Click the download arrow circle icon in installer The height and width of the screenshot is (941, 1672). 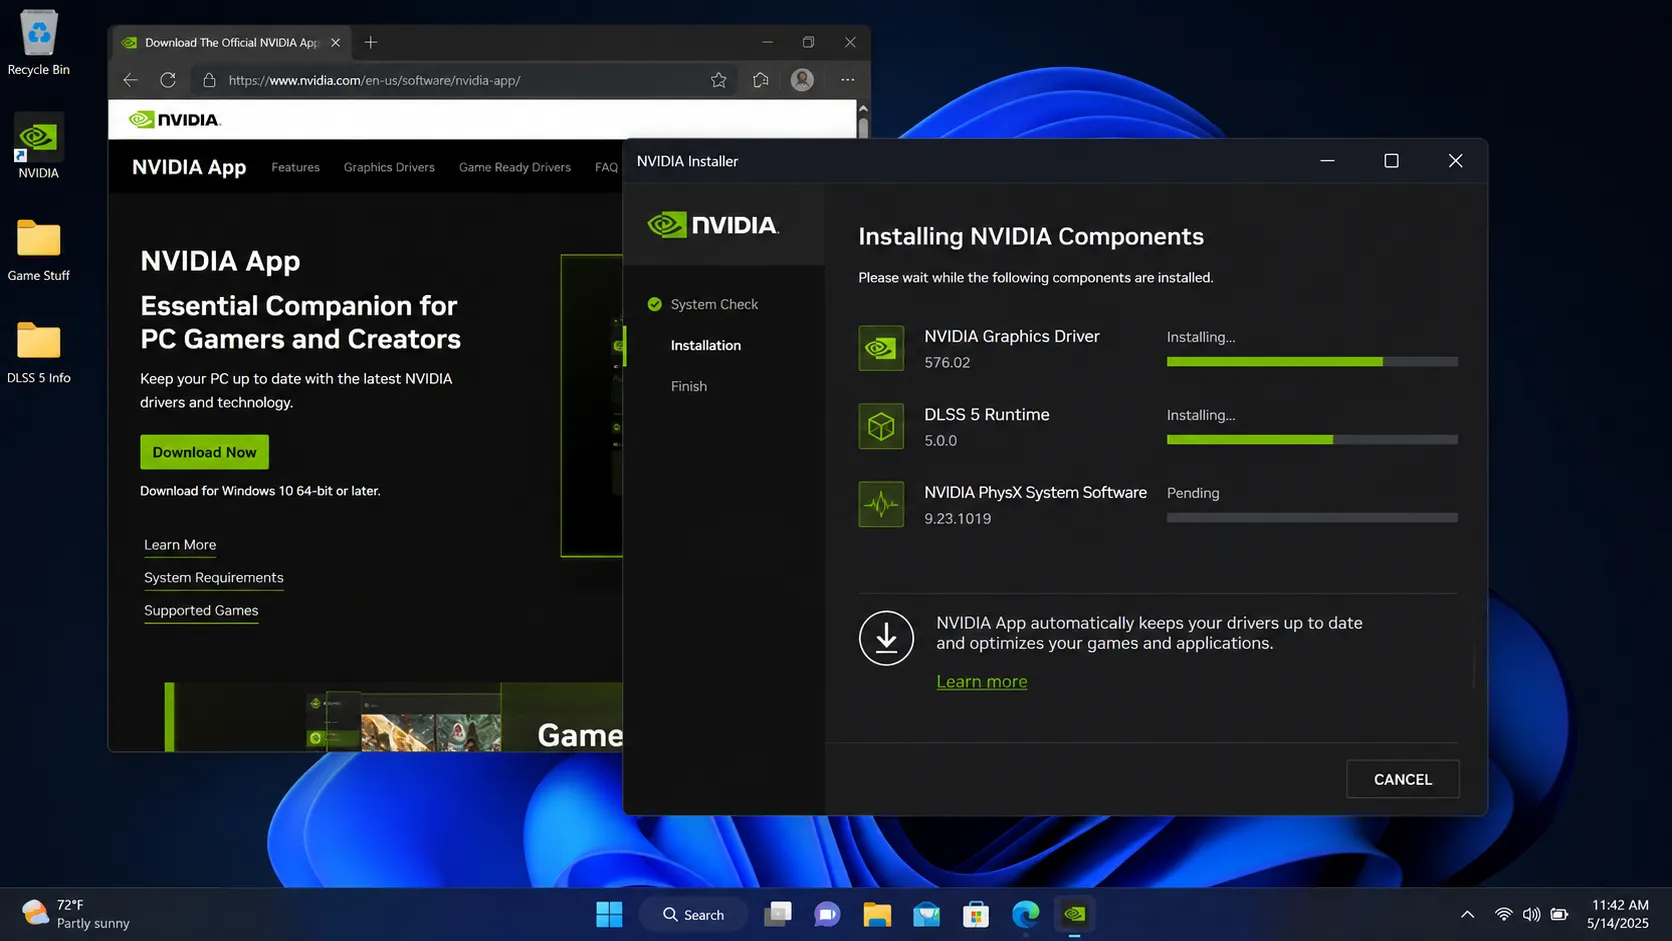886,638
